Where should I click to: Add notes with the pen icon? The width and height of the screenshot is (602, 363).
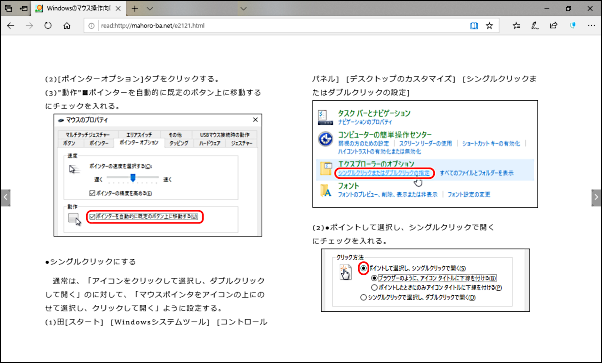click(x=535, y=26)
